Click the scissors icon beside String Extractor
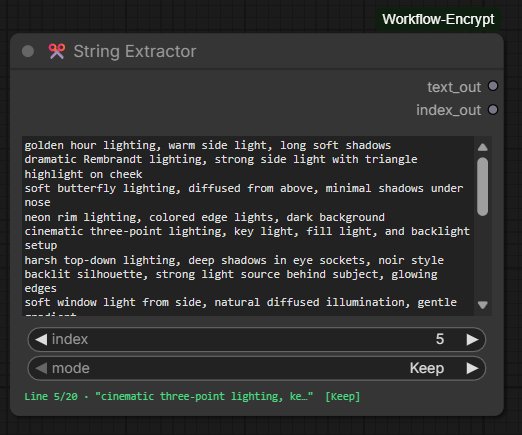Screen dimensions: 522x435 click(57, 51)
